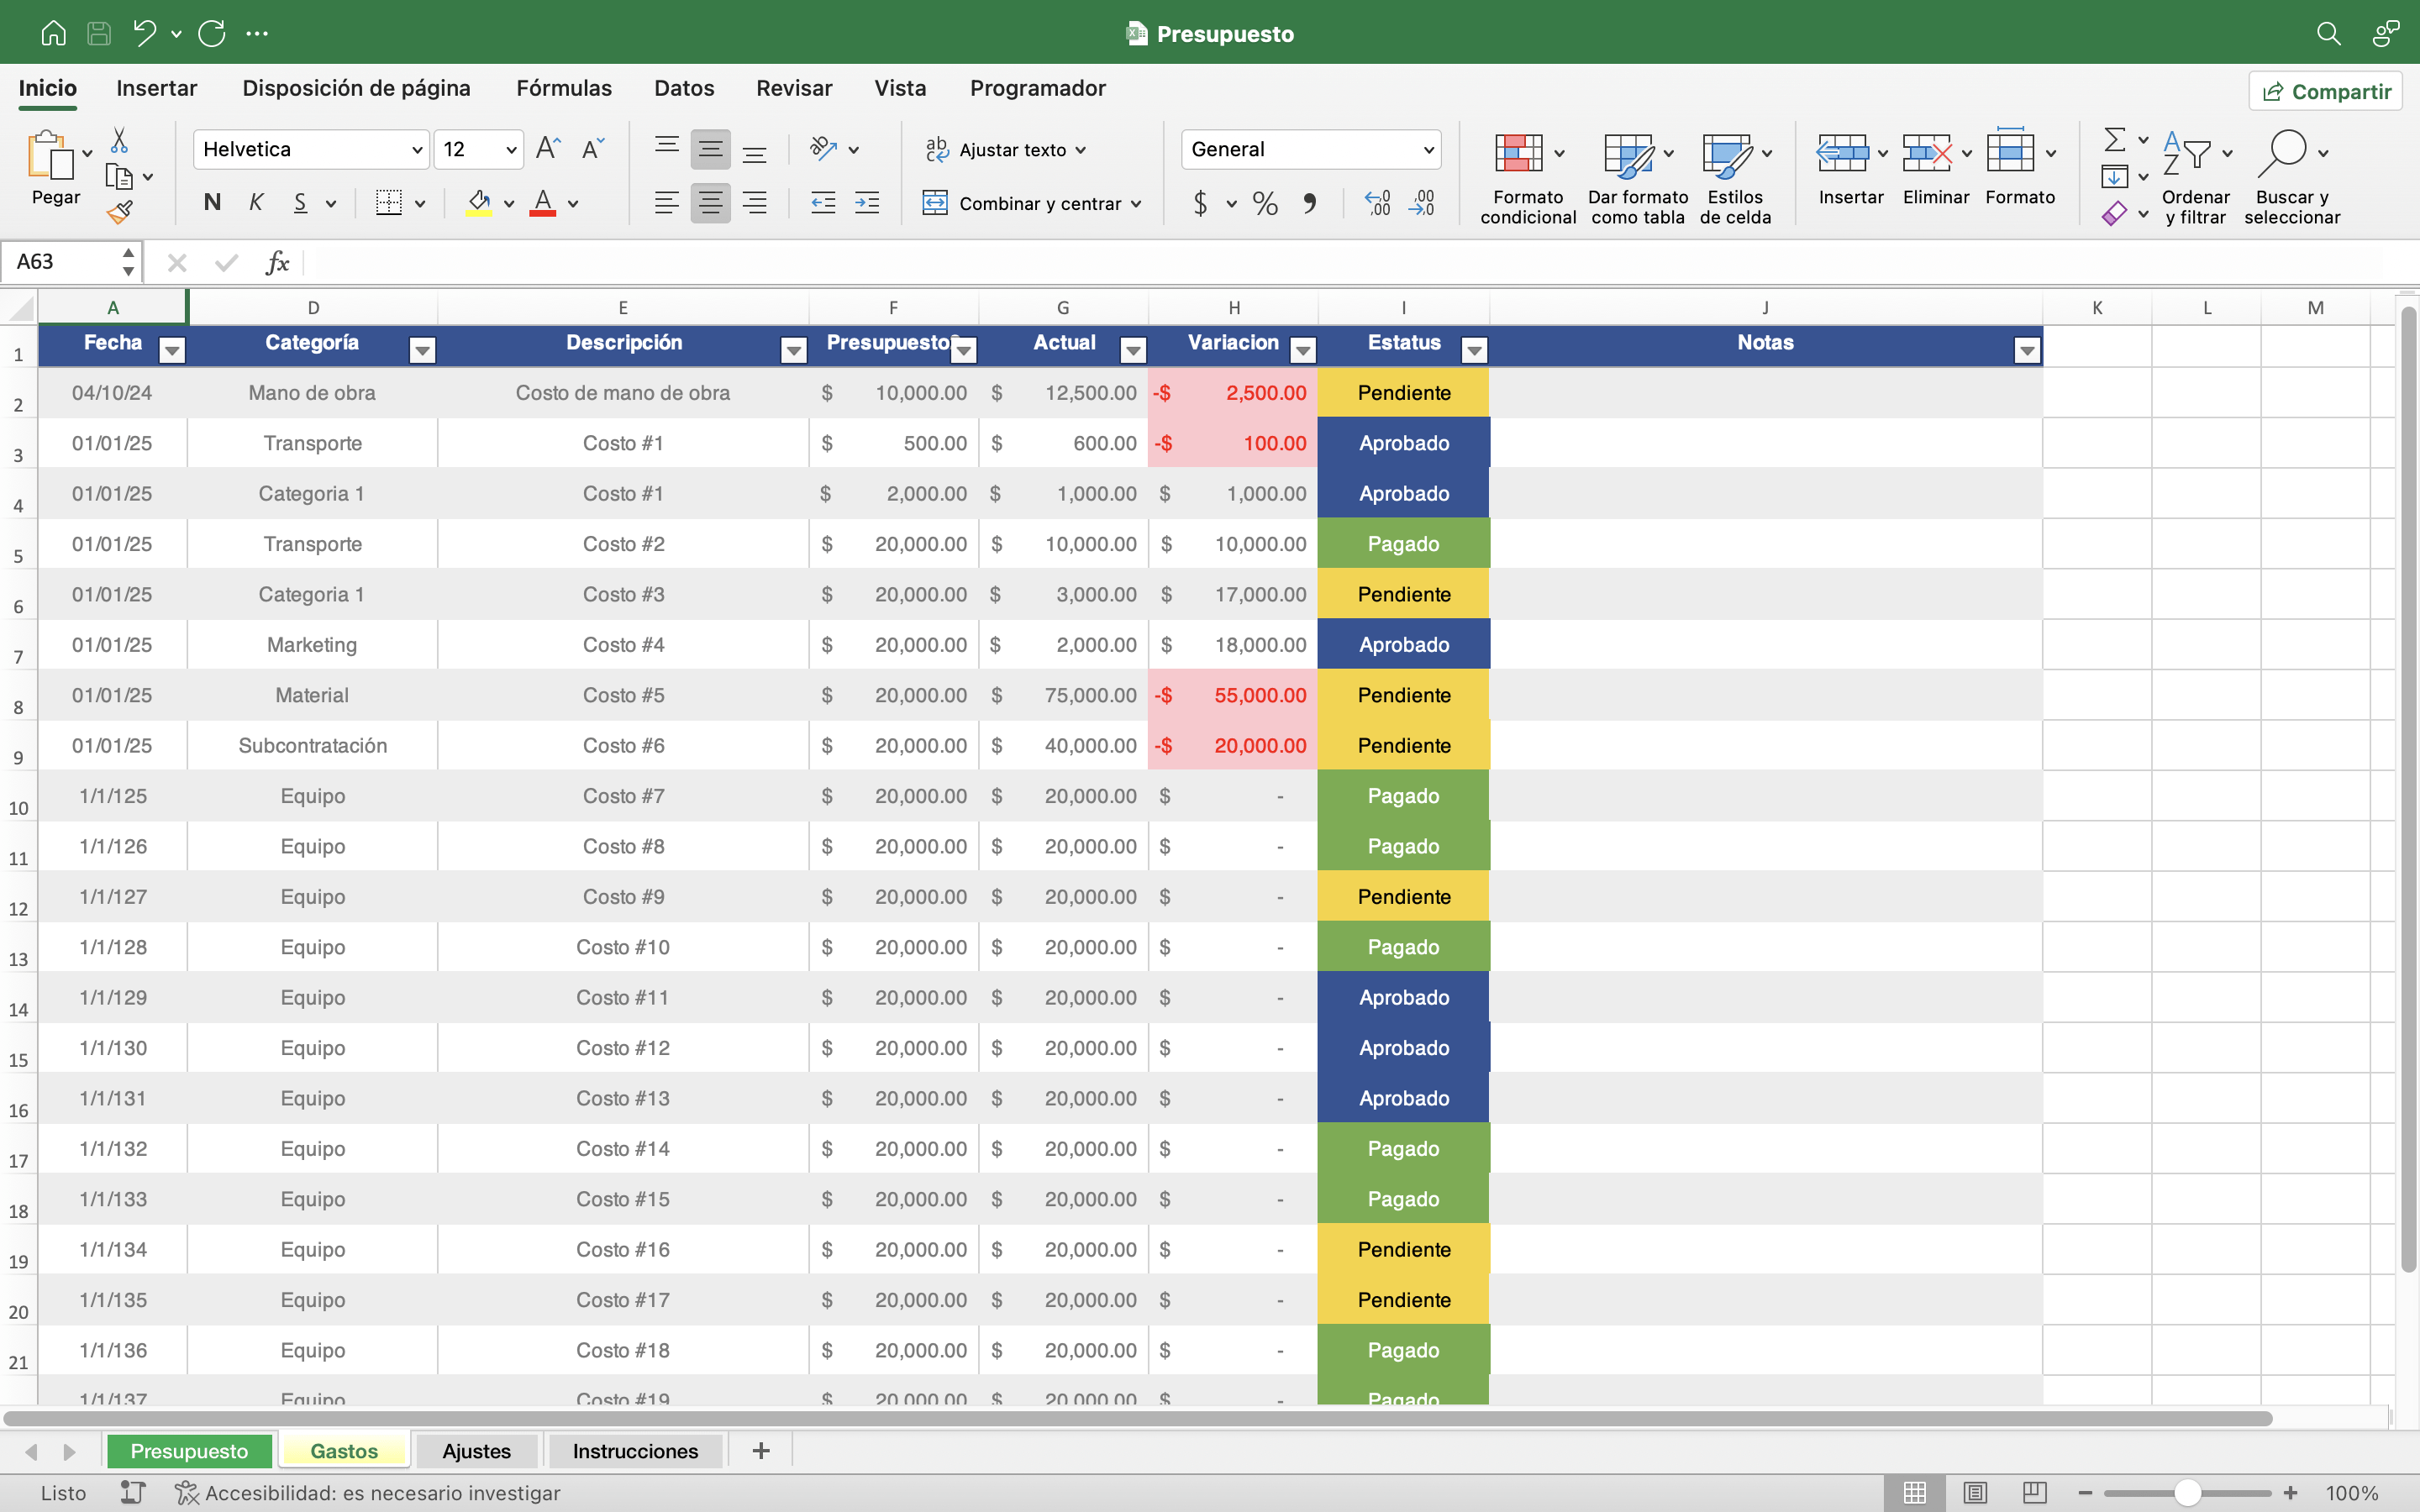2420x1512 pixels.
Task: Increase indent icon
Action: tap(867, 203)
